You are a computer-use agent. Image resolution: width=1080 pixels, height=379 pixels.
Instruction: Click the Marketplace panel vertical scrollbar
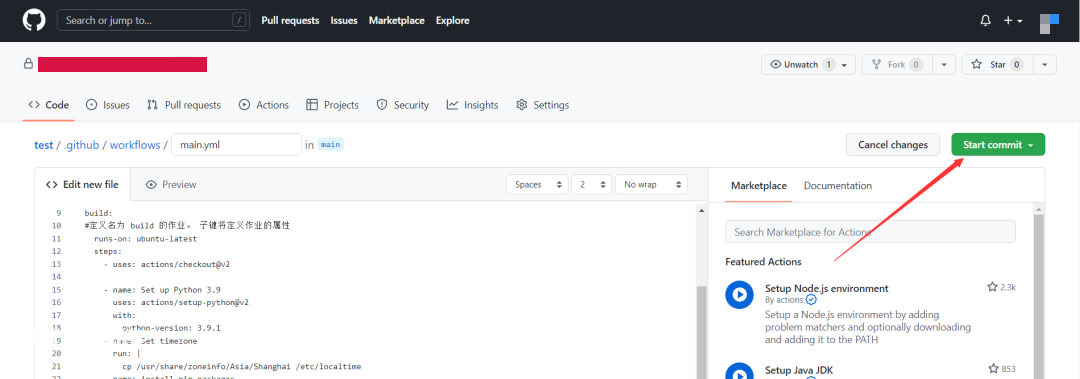click(1039, 296)
